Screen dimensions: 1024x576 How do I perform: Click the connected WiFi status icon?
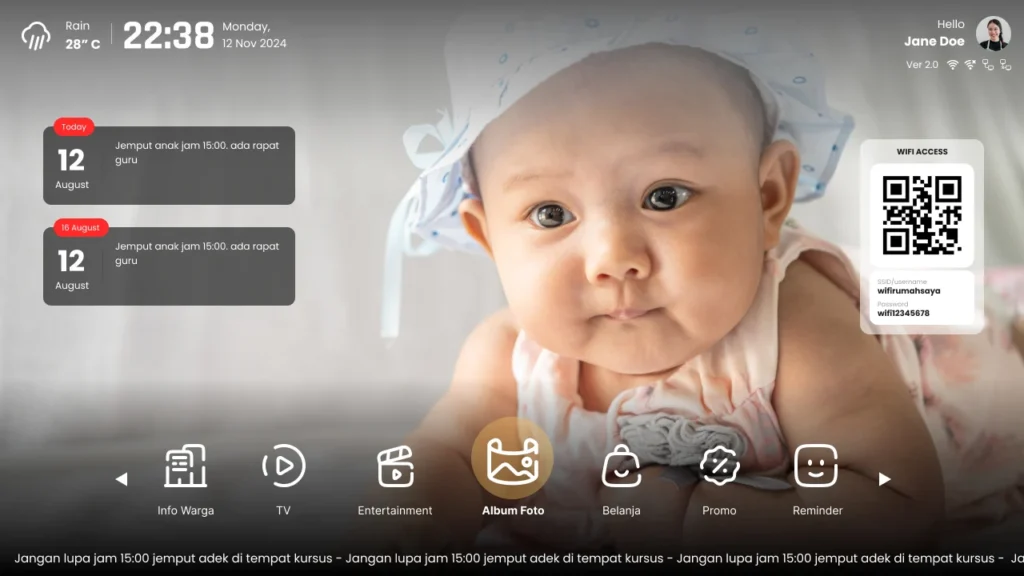[953, 65]
